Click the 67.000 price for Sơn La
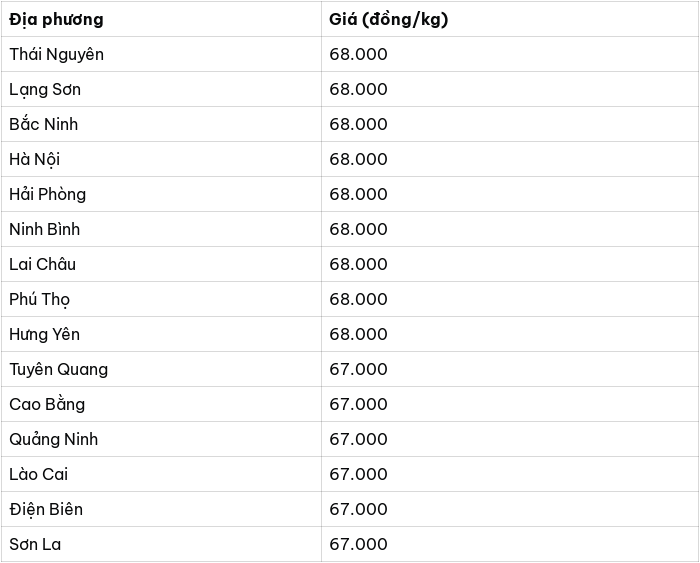Image resolution: width=700 pixels, height=563 pixels. 358,544
